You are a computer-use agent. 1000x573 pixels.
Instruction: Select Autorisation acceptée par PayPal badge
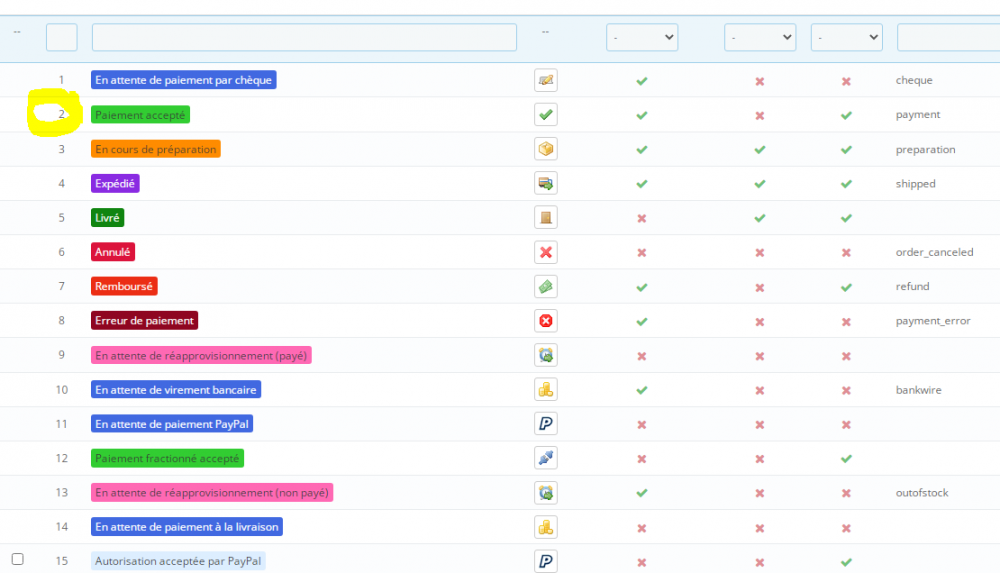(179, 561)
